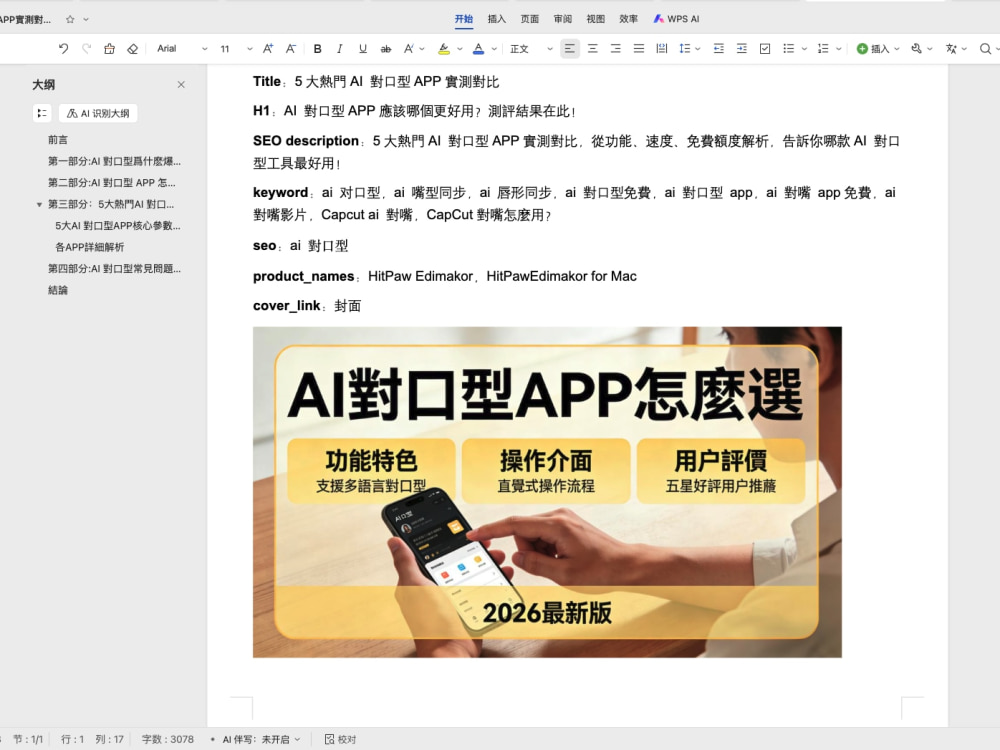Center align the text
Image resolution: width=1000 pixels, height=750 pixels.
[x=592, y=48]
